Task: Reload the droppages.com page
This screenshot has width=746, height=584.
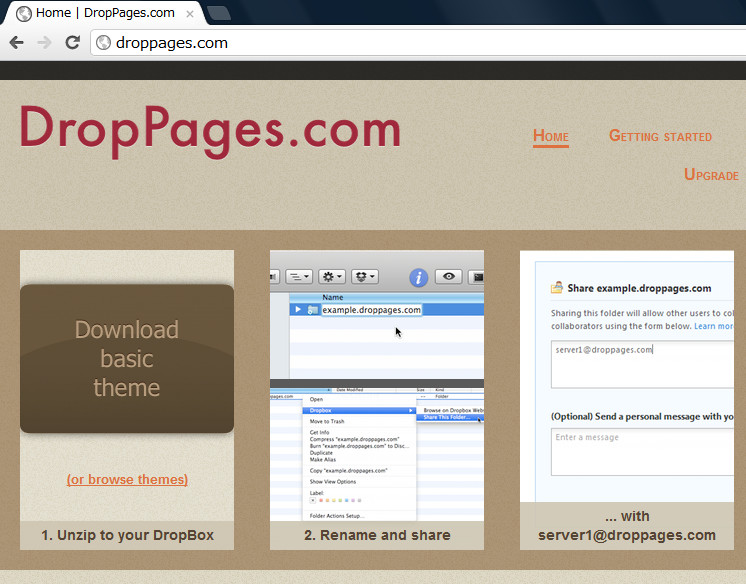Action: 72,43
